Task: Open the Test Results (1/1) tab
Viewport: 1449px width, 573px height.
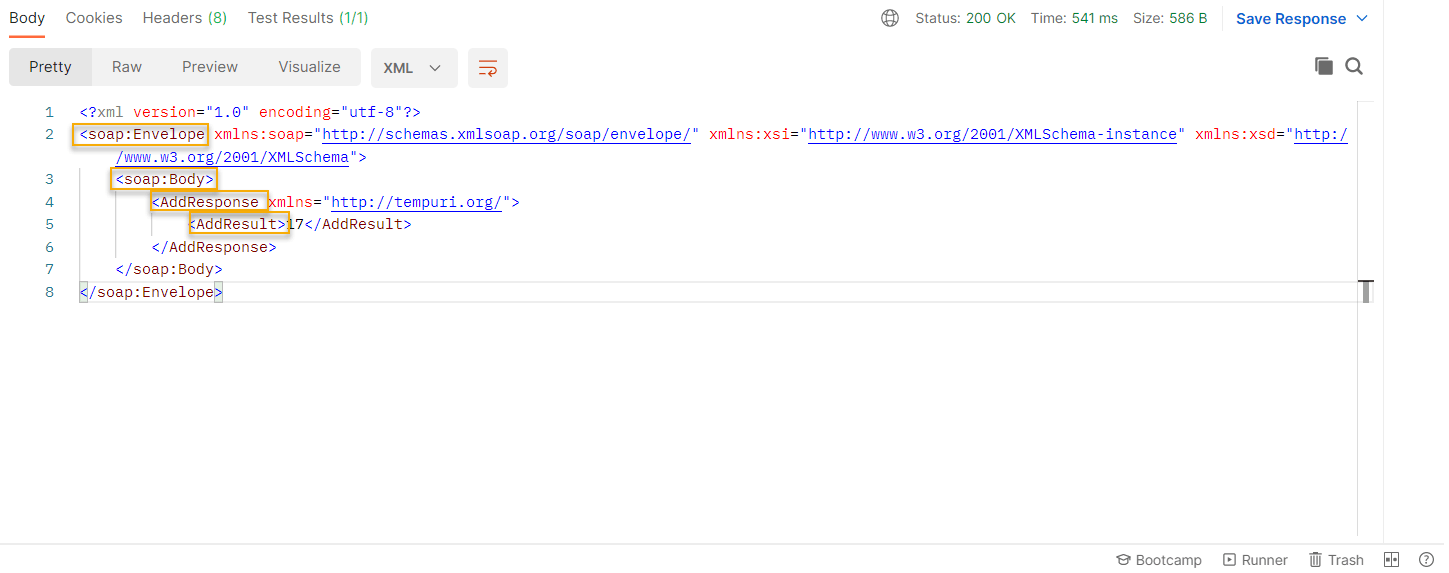Action: (308, 18)
